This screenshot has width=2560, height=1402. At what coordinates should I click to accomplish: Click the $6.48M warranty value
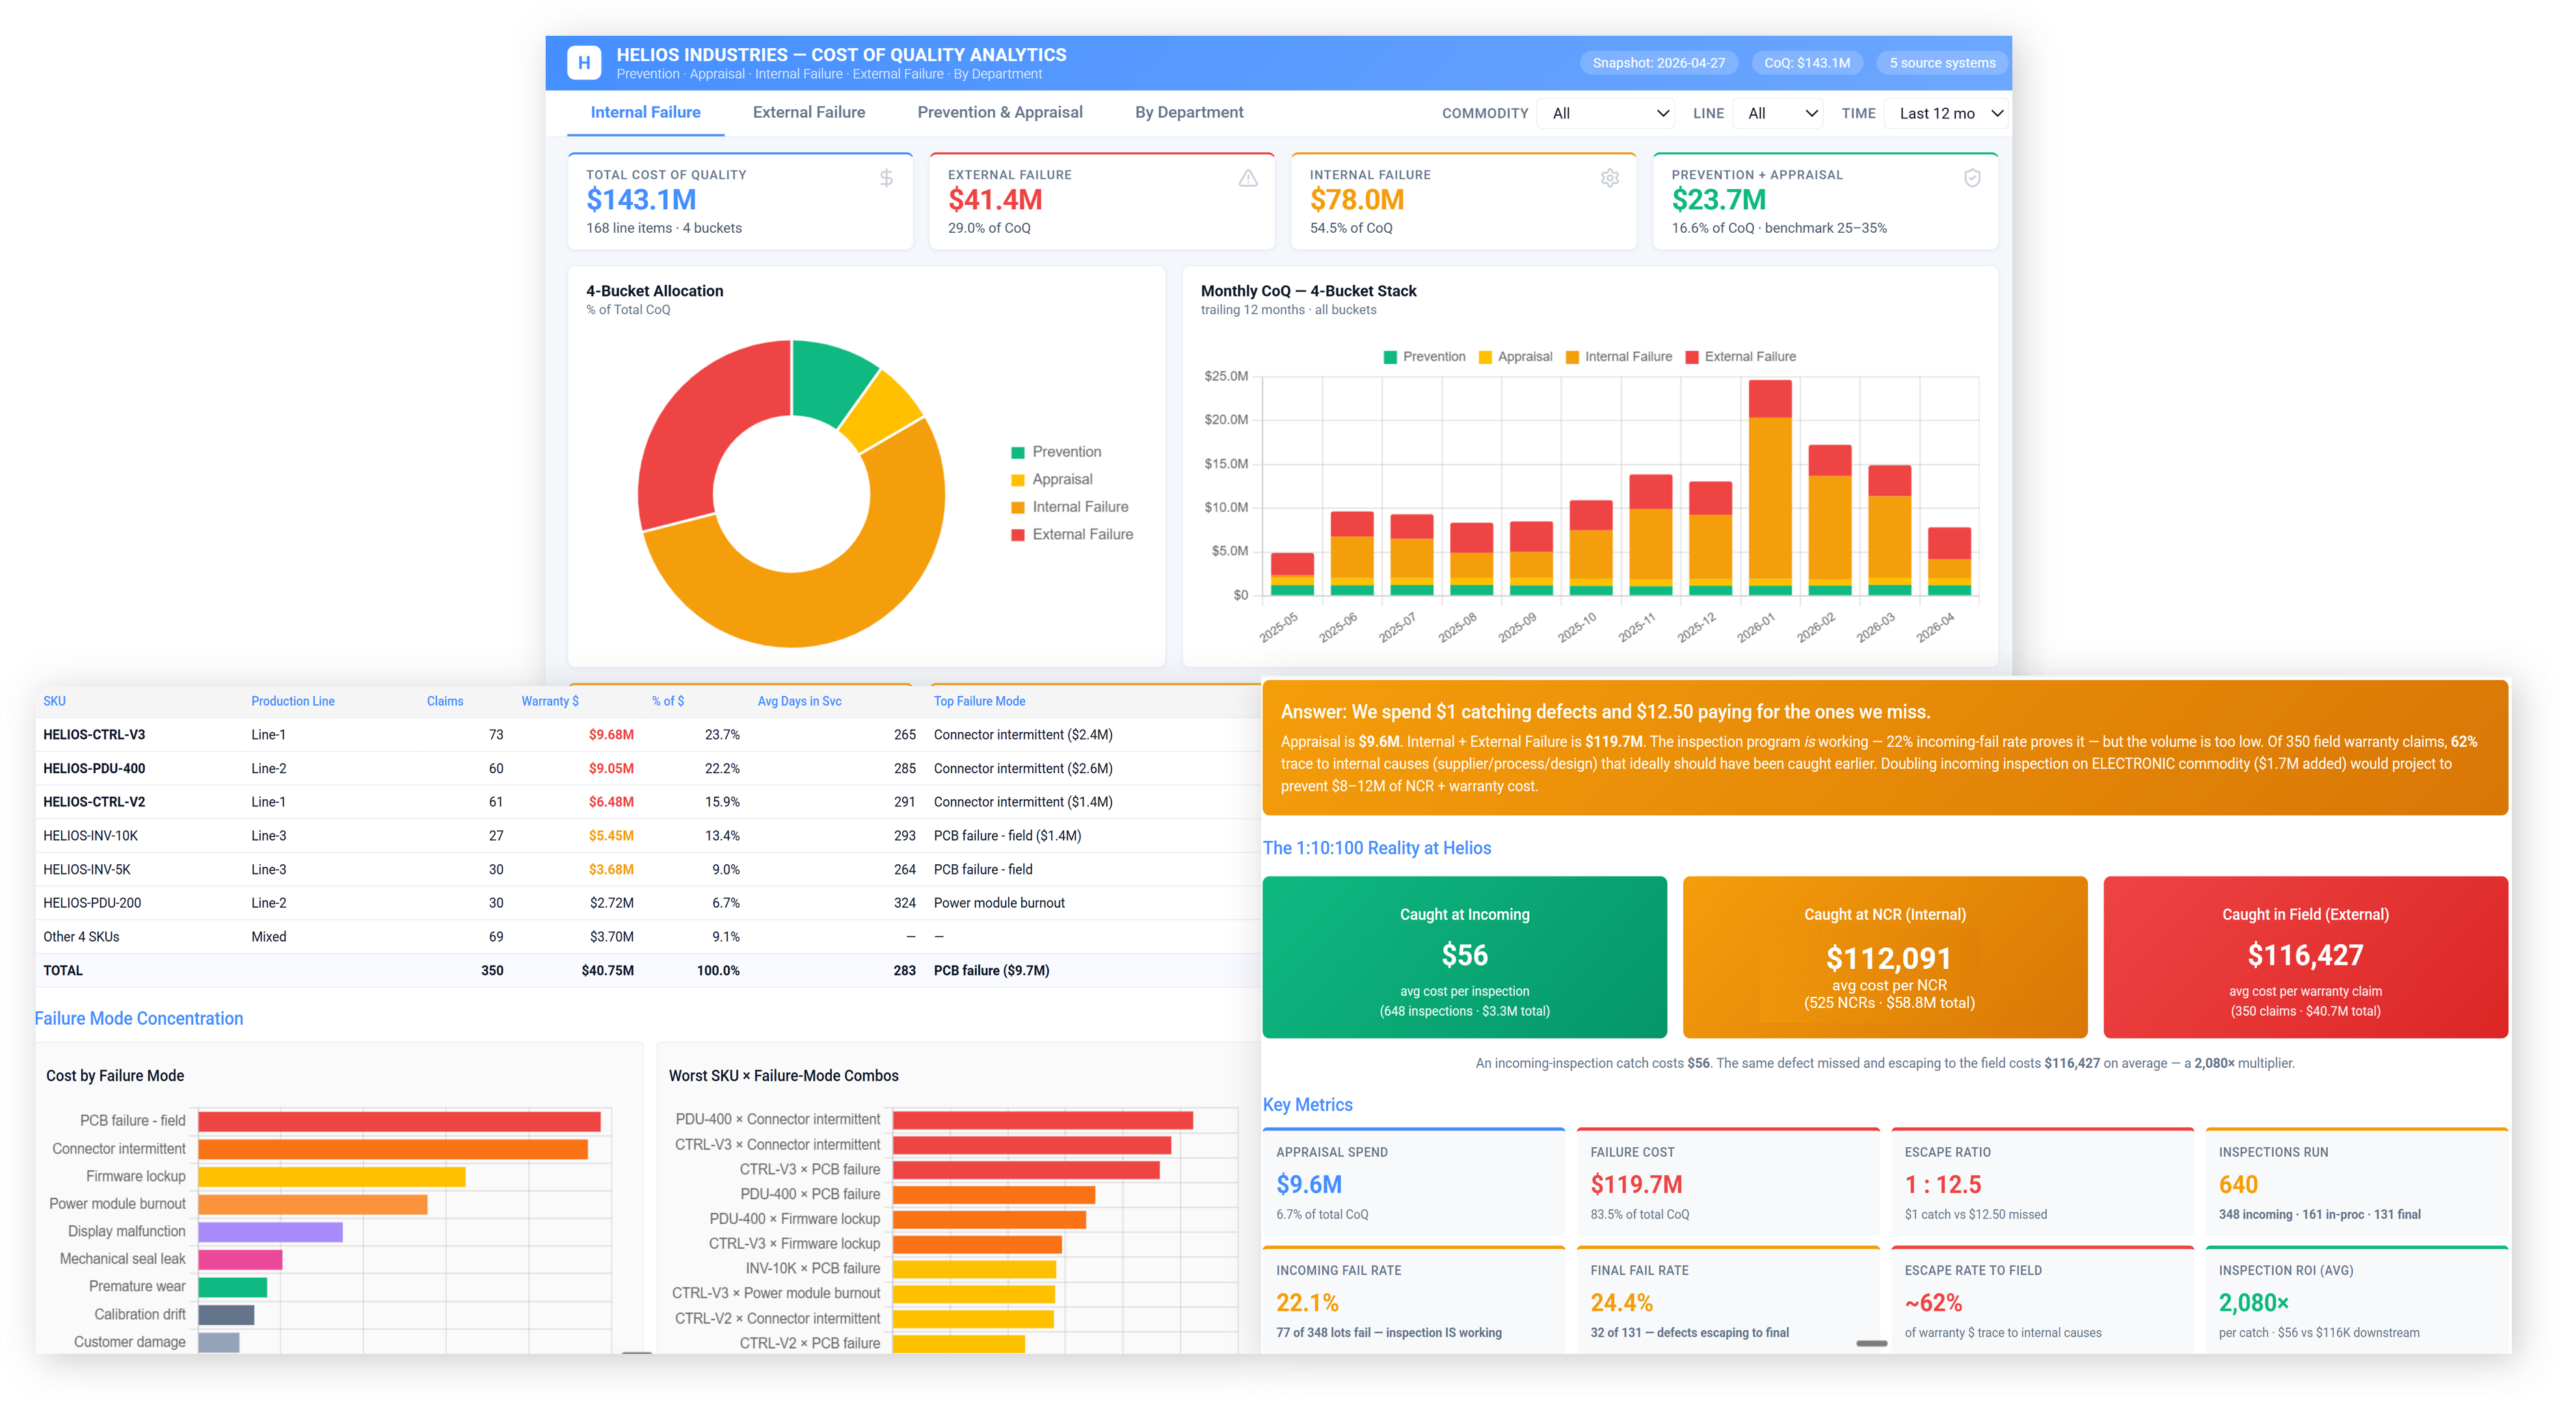click(611, 802)
